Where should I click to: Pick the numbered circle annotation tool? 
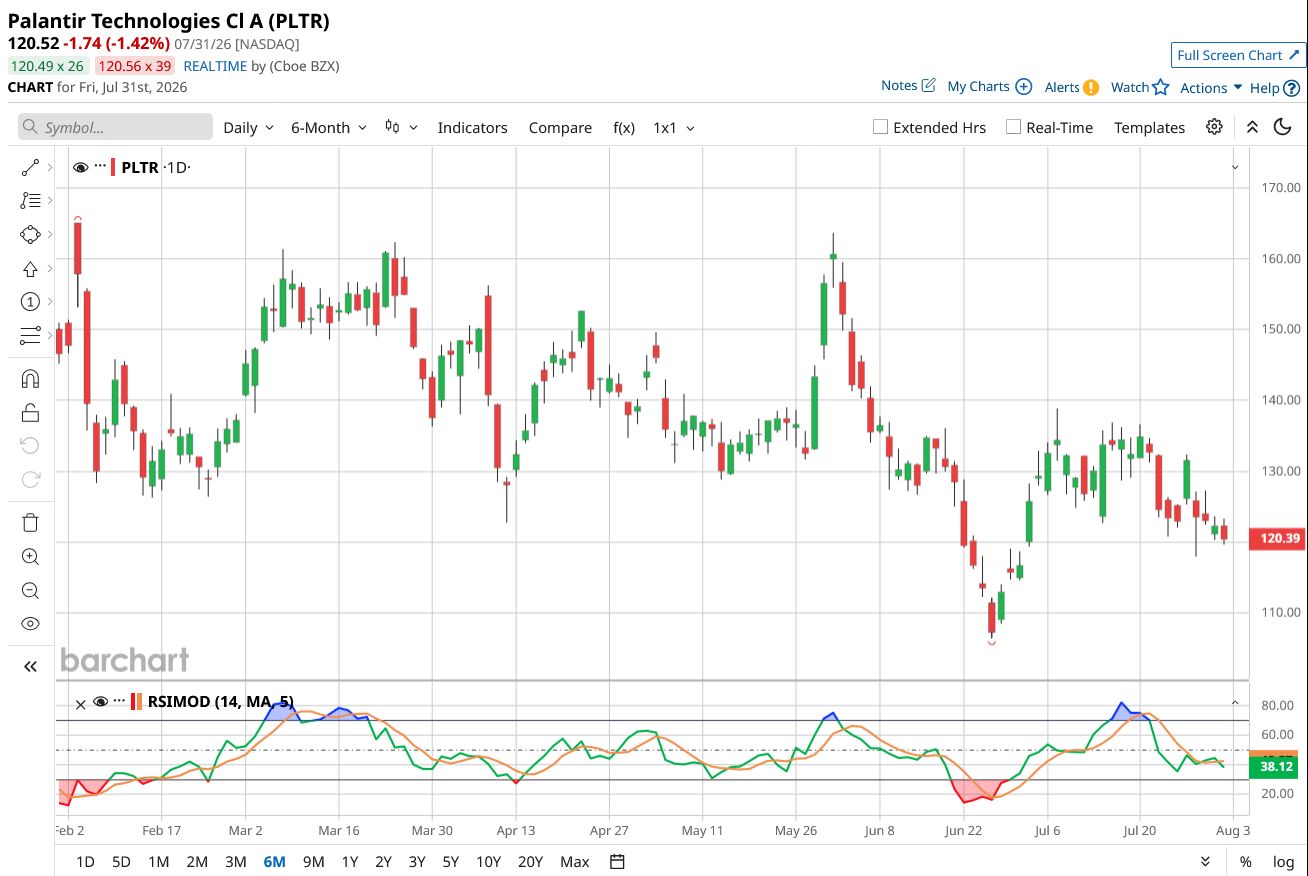click(x=30, y=302)
